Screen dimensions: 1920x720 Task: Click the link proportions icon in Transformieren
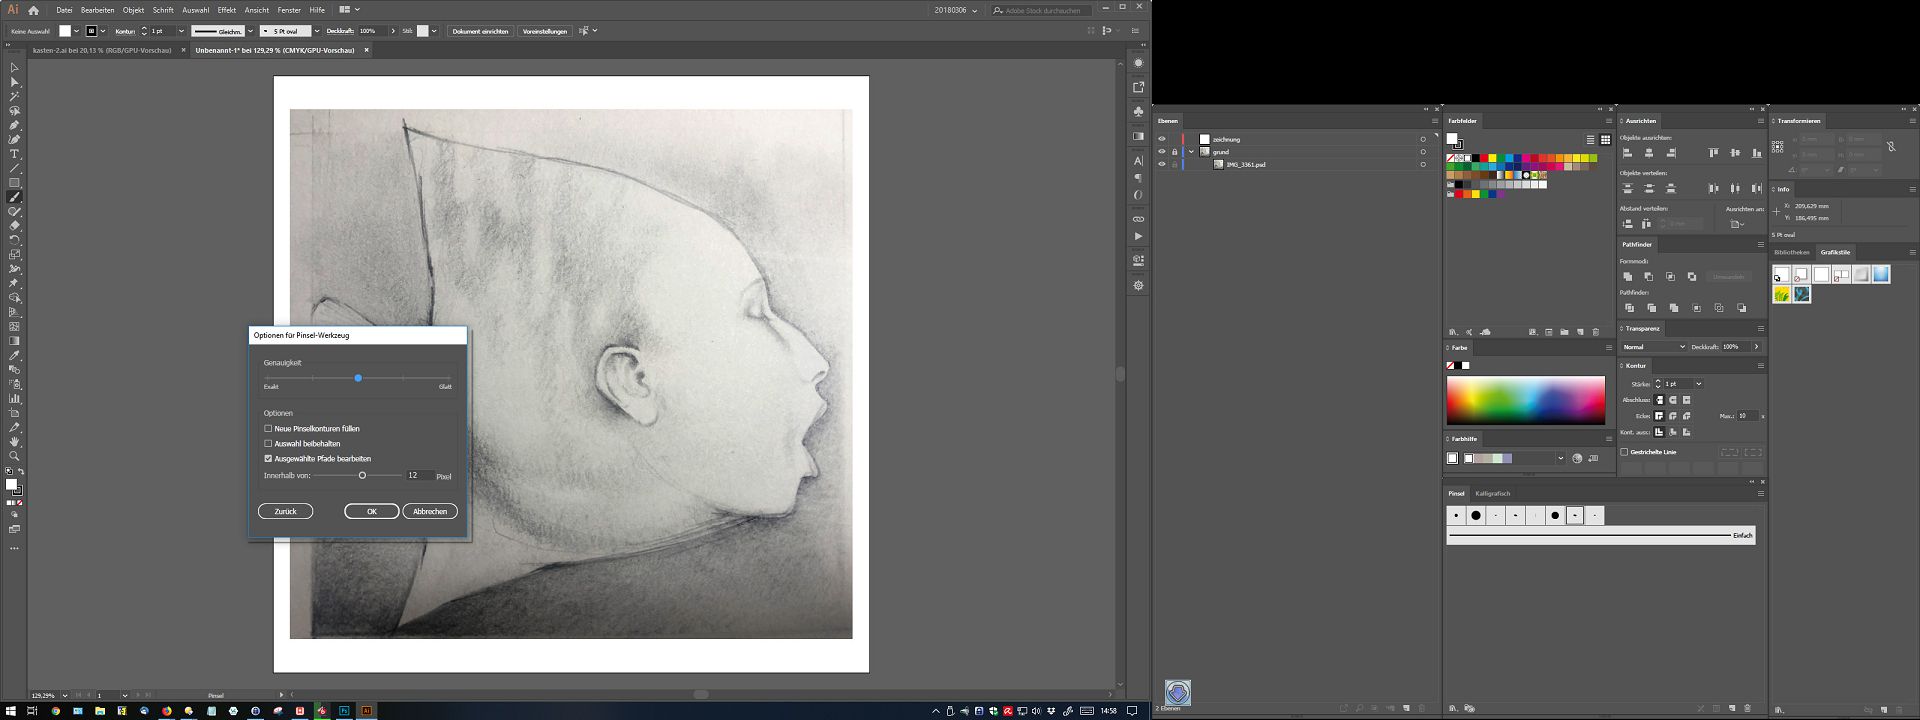[x=1891, y=146]
